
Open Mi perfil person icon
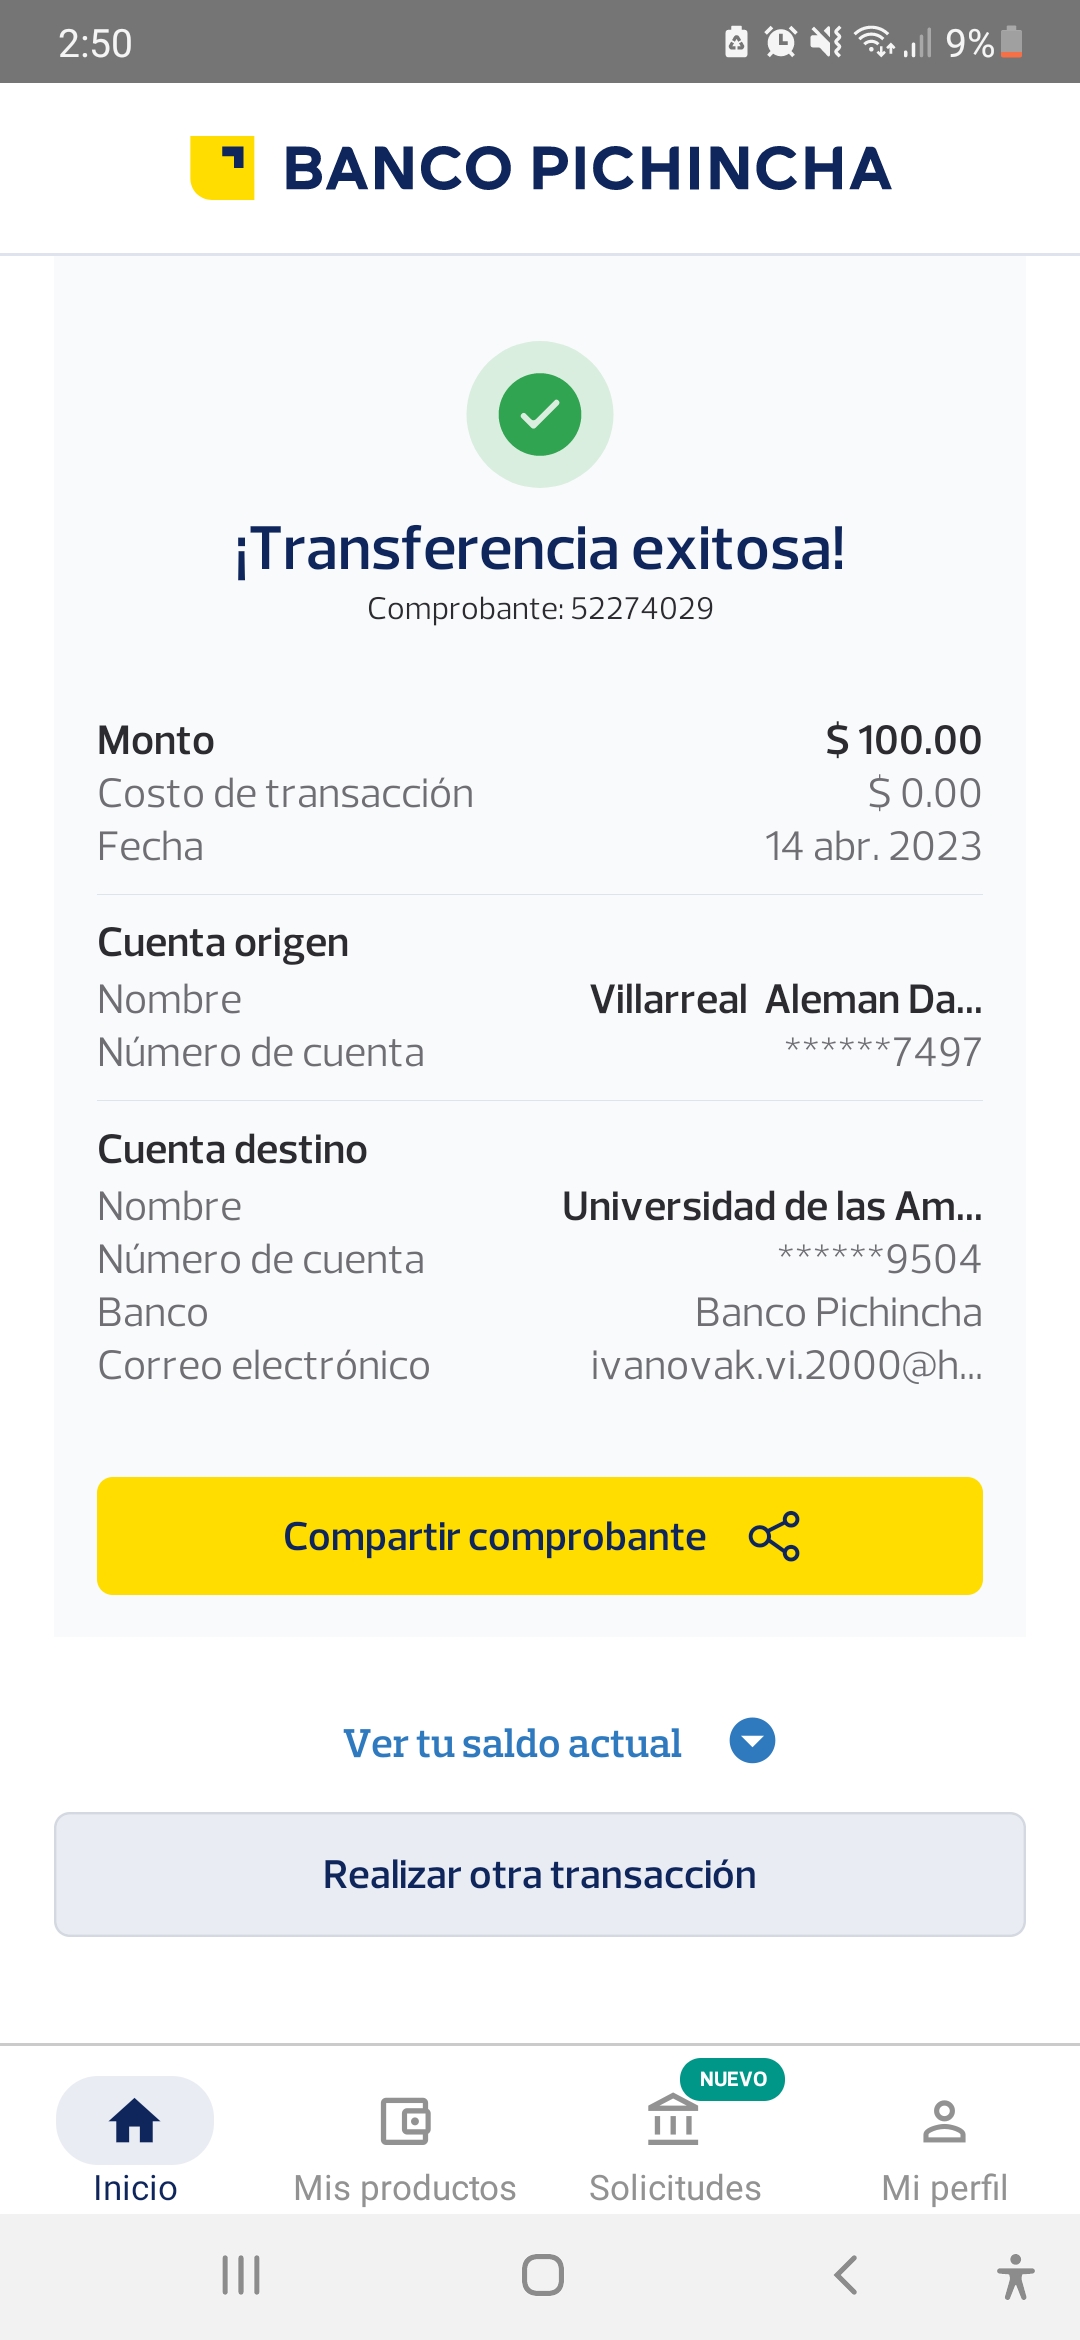pyautogui.click(x=944, y=2120)
